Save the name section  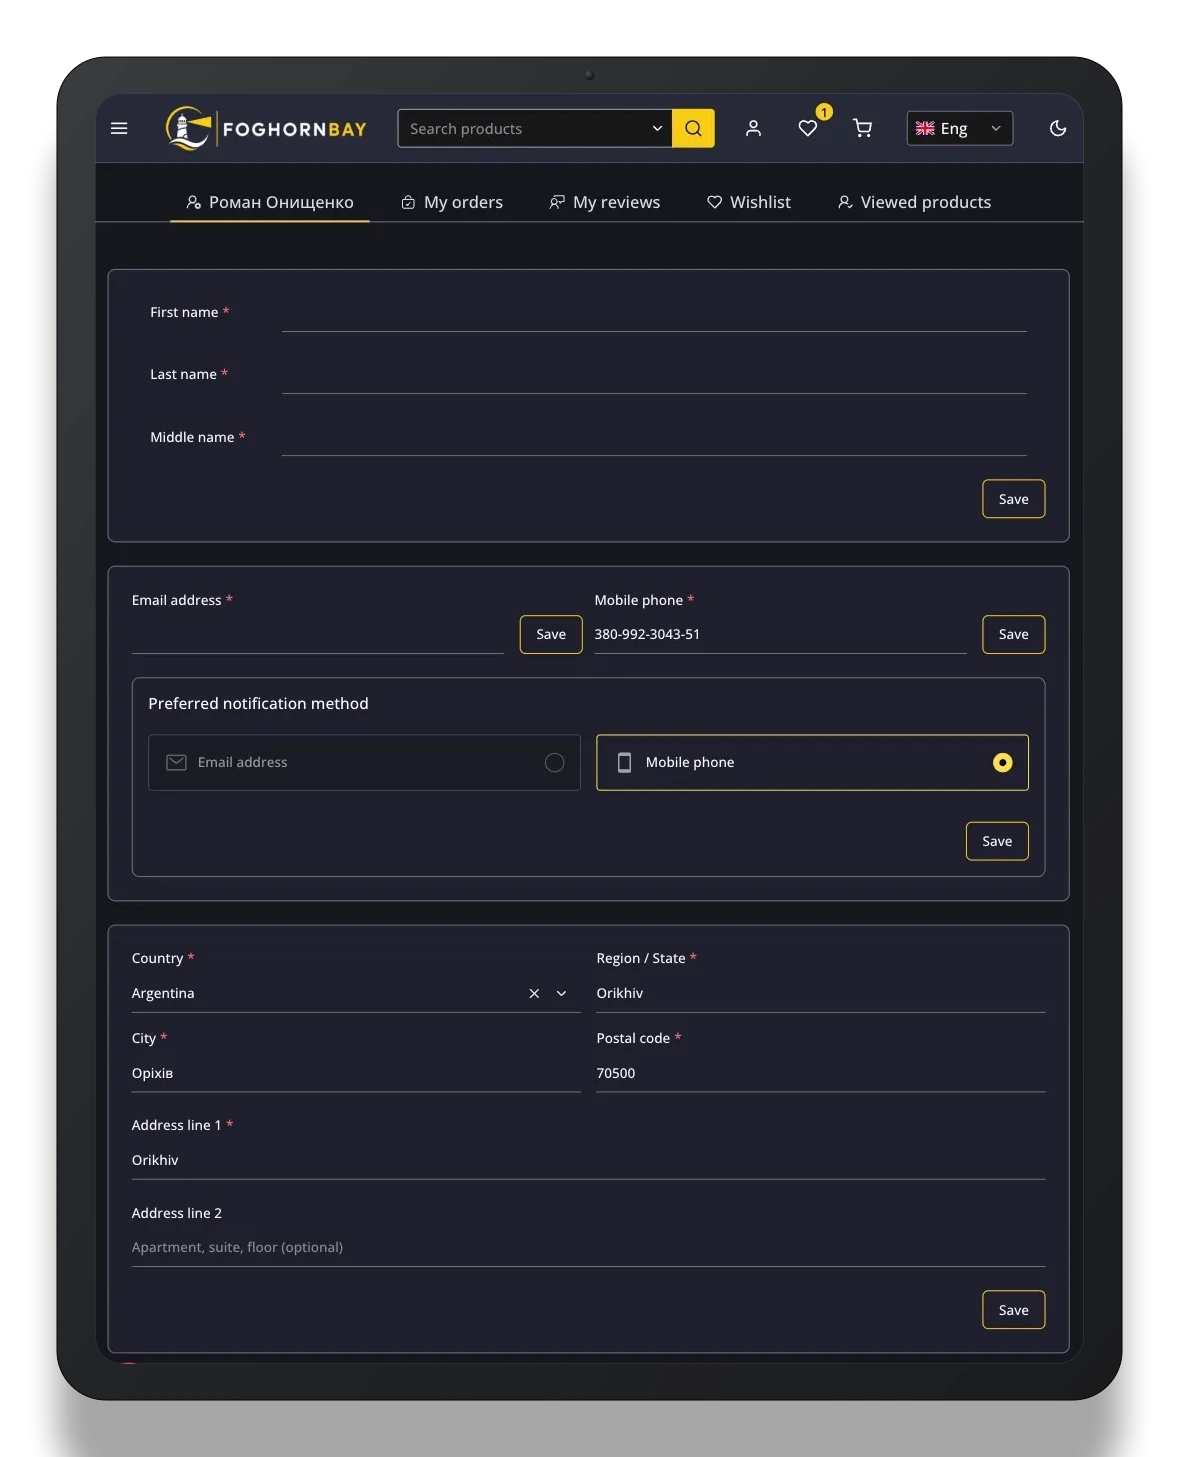(1013, 499)
